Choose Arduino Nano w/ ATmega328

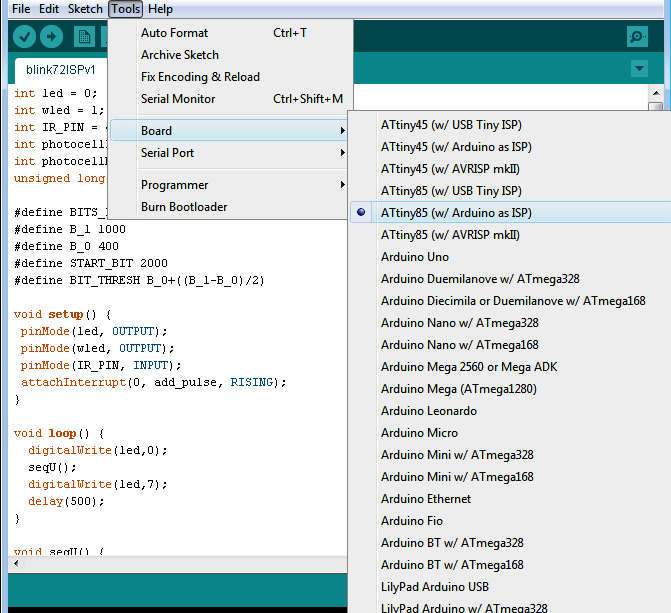pos(511,323)
